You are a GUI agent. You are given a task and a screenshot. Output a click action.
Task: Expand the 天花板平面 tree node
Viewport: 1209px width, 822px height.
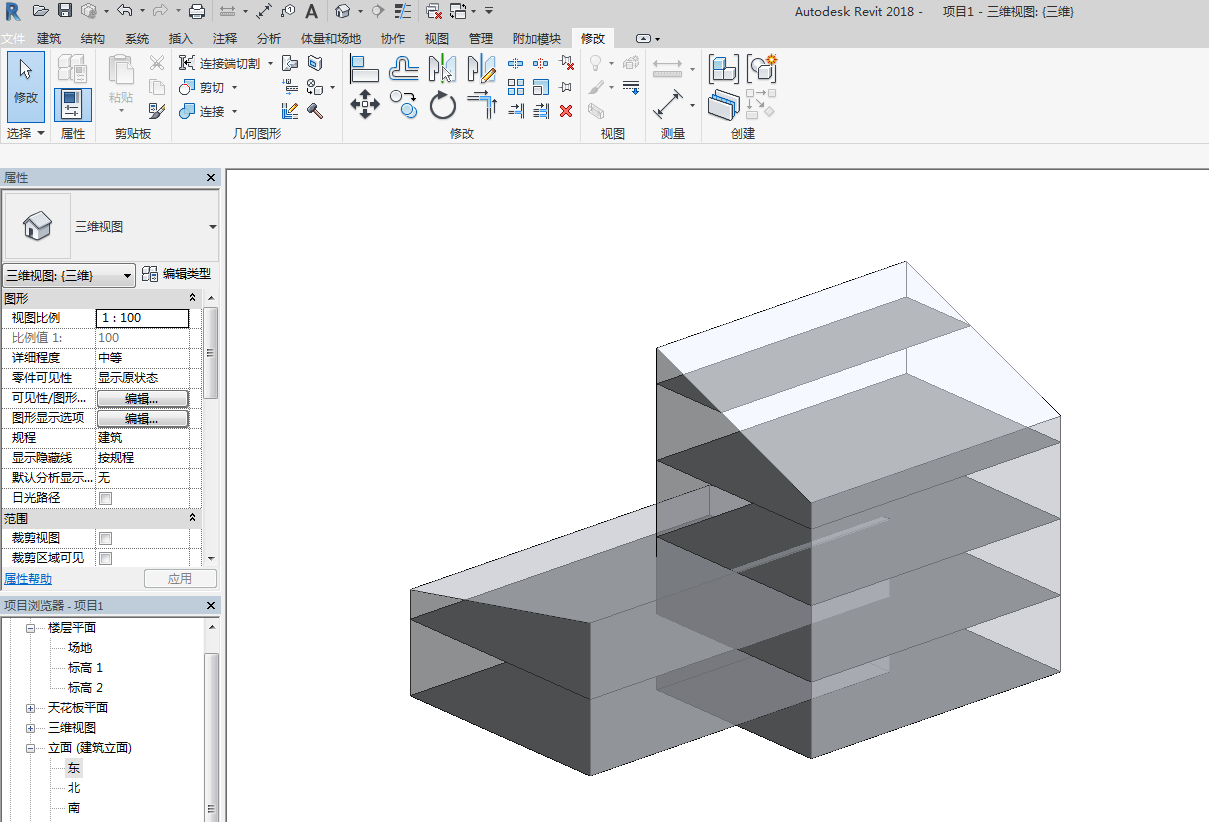[x=30, y=708]
